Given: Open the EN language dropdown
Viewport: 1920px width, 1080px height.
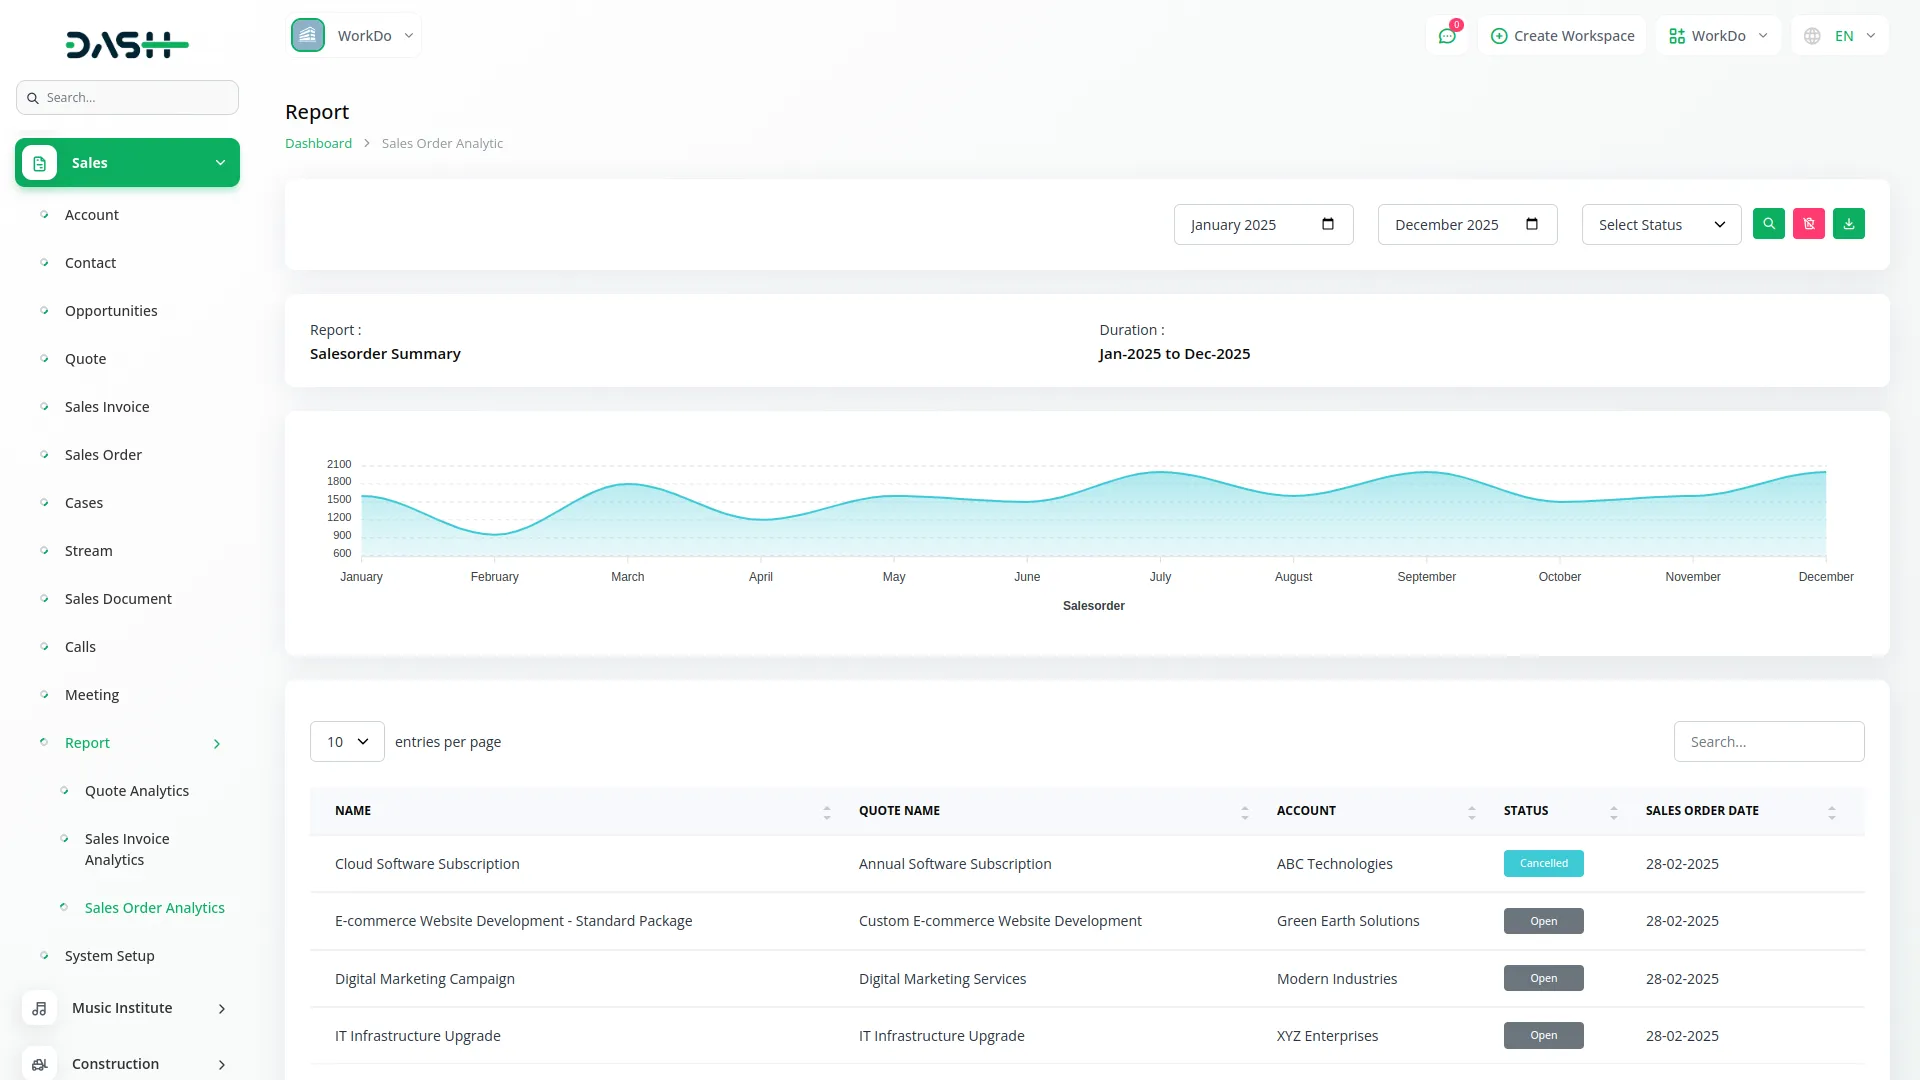Looking at the screenshot, I should [x=1842, y=36].
